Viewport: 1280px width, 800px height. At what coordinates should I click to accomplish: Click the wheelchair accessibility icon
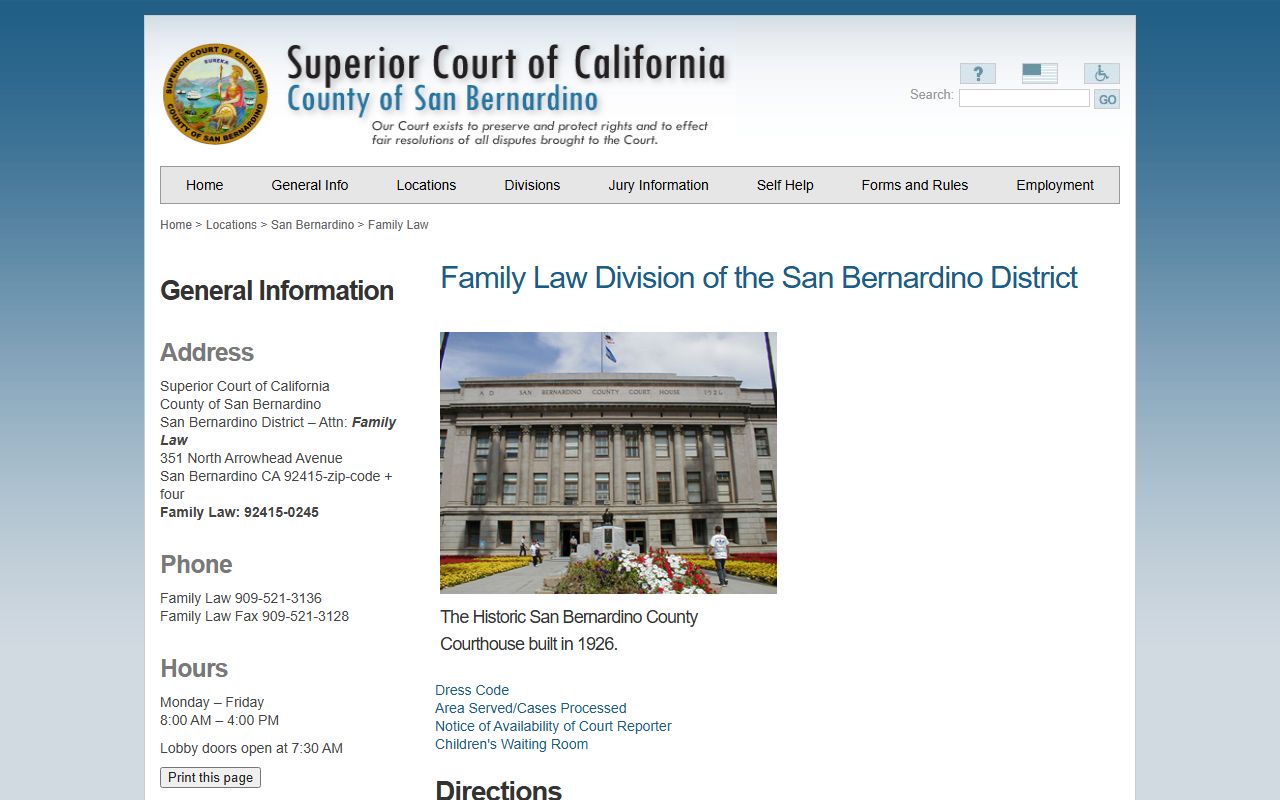pos(1101,73)
